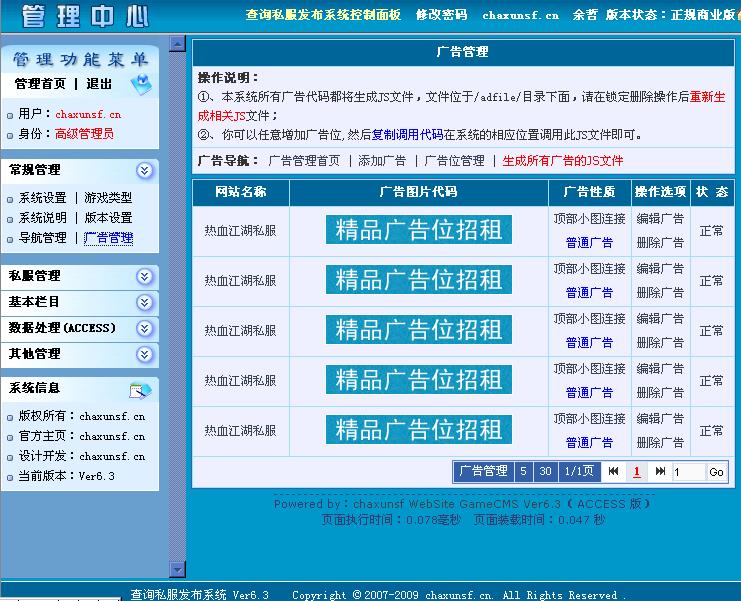Expand the 基本栏目 section
741x601 pixels.
(x=146, y=303)
